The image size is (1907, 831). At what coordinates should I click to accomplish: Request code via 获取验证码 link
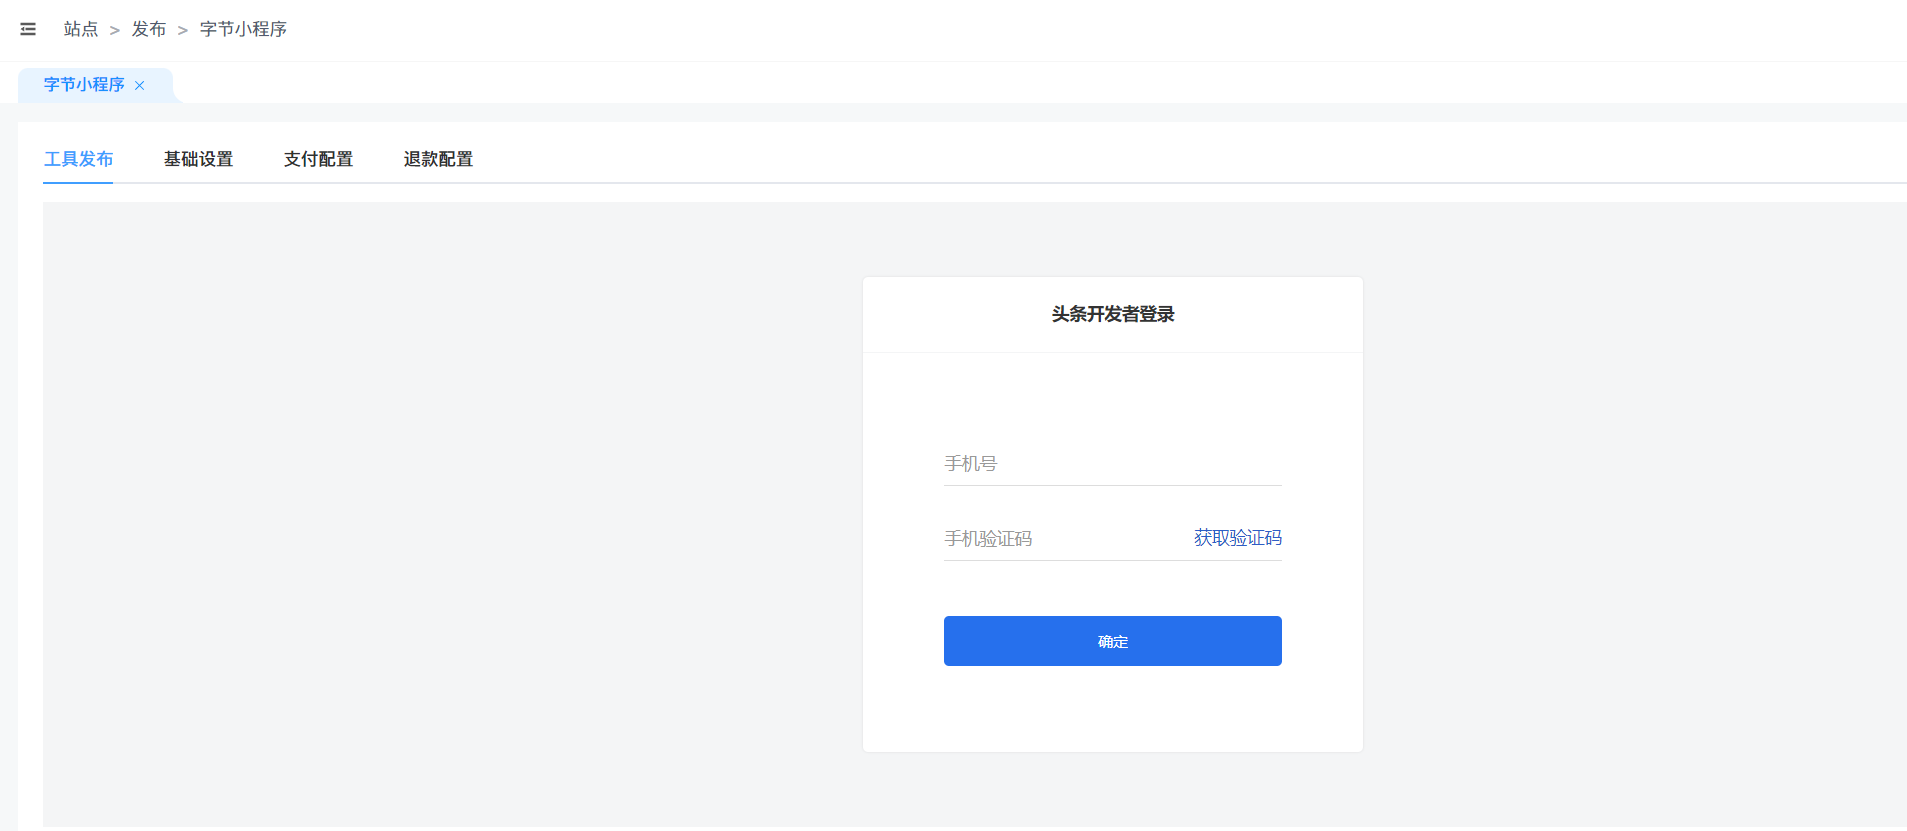[1238, 538]
